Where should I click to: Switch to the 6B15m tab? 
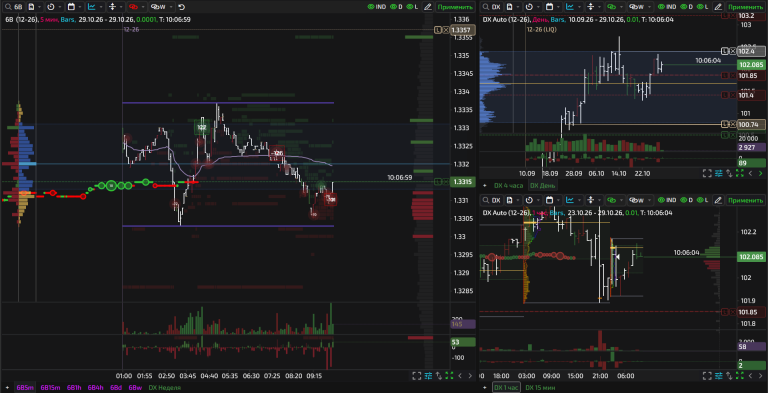(50, 388)
